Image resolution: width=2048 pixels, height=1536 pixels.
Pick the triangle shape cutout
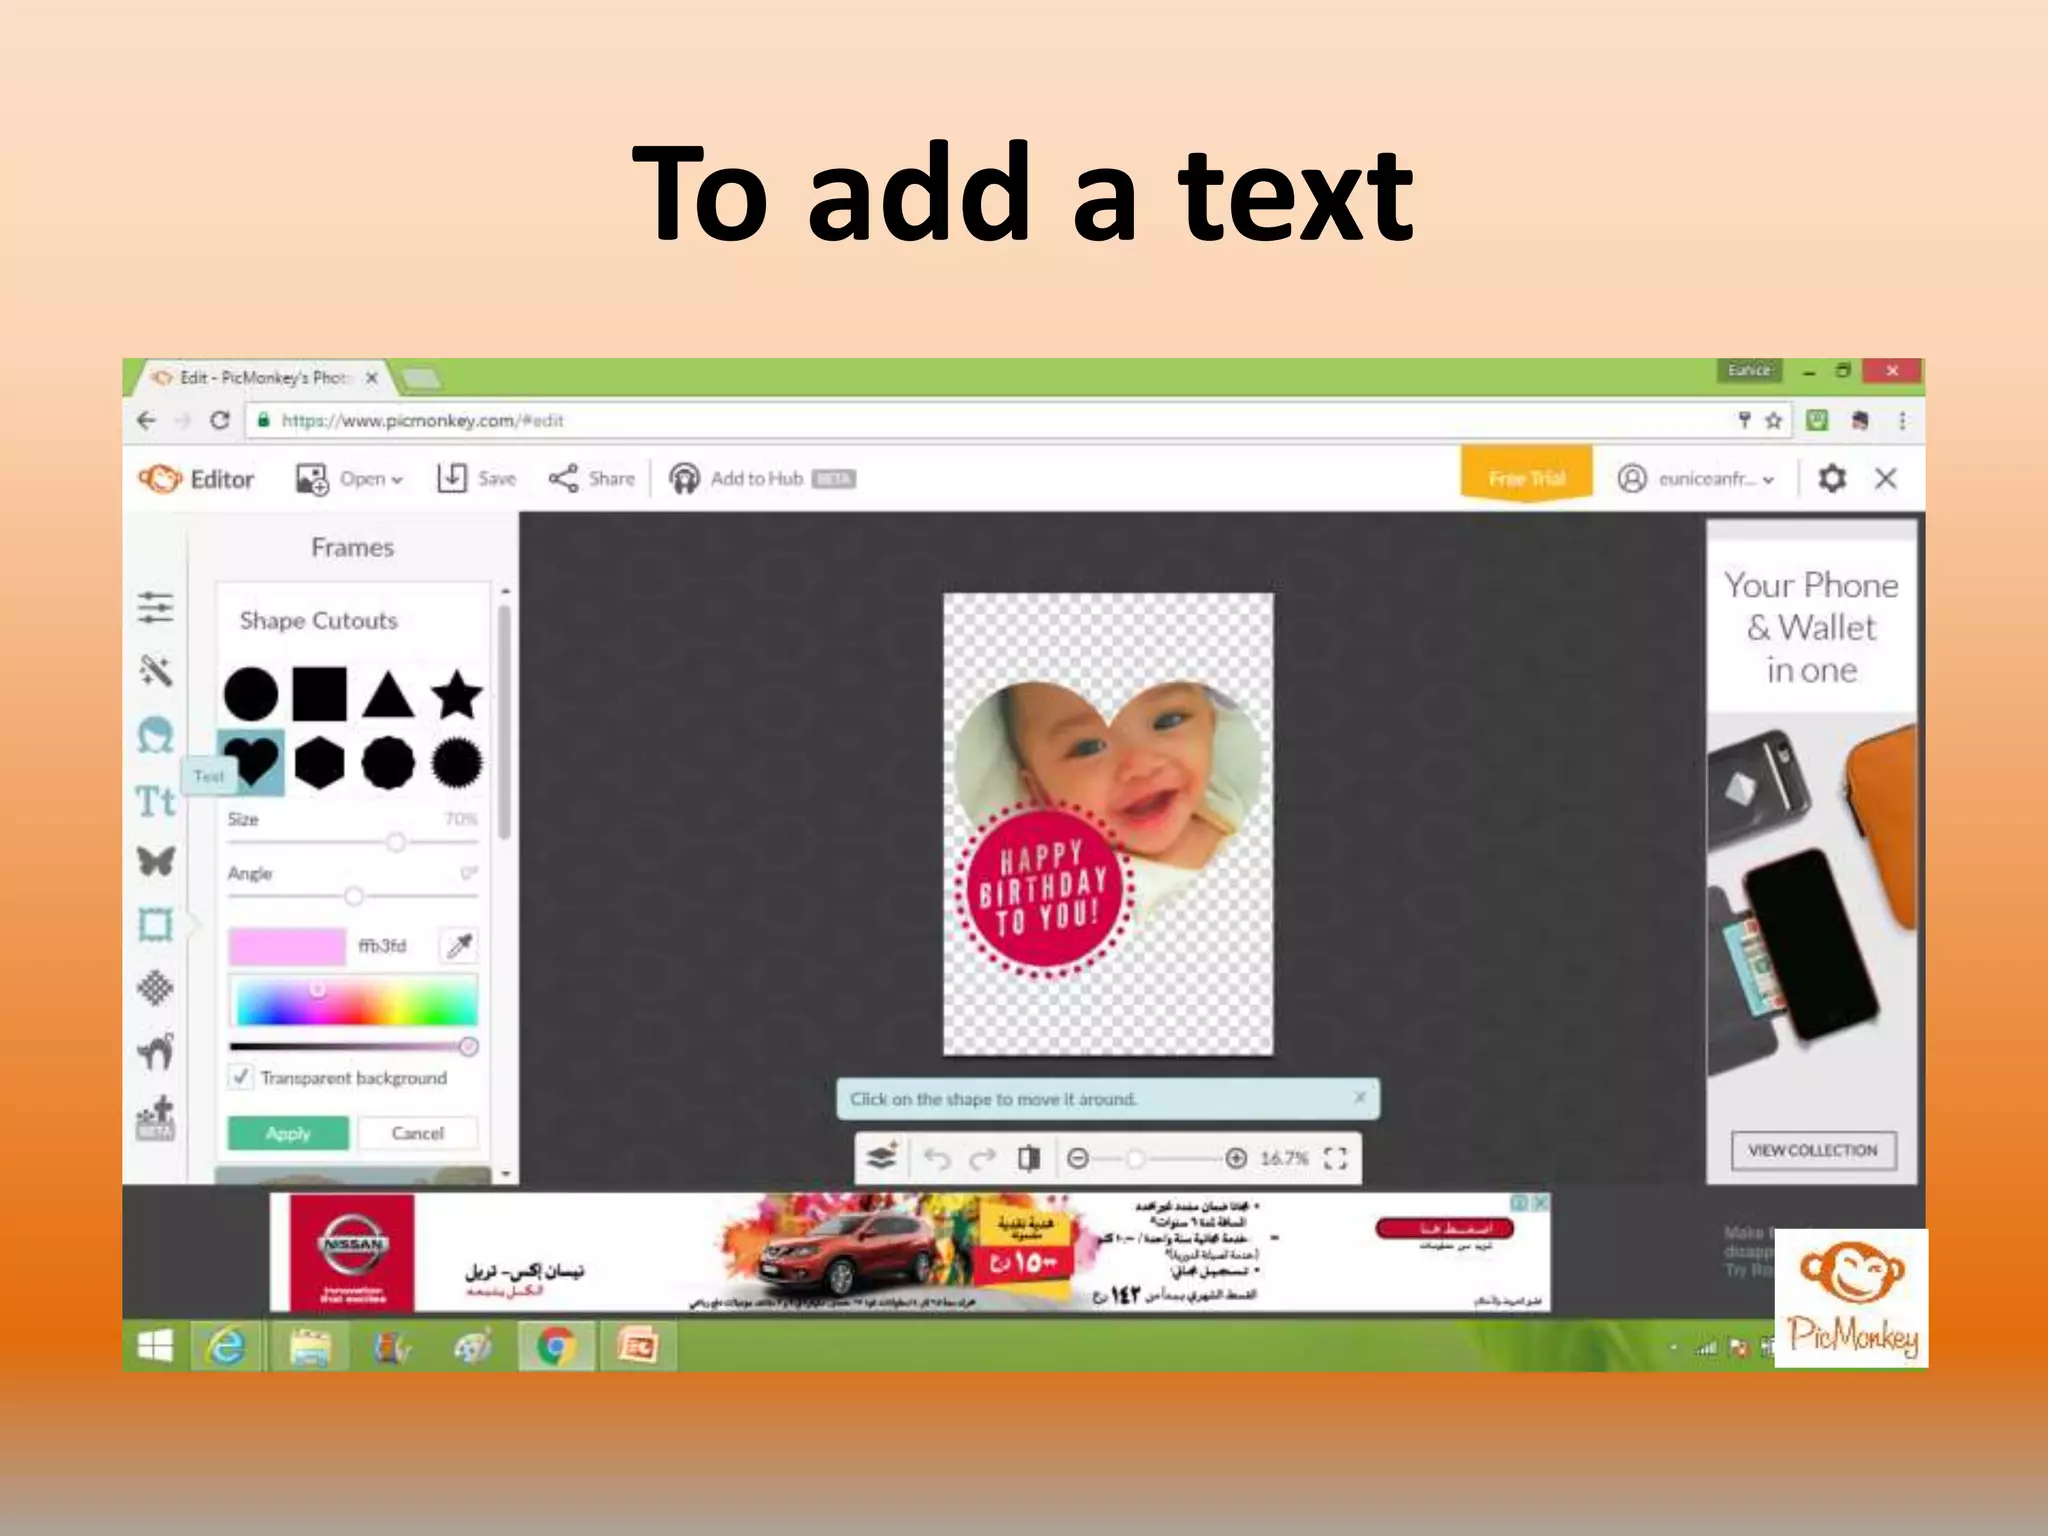[388, 694]
